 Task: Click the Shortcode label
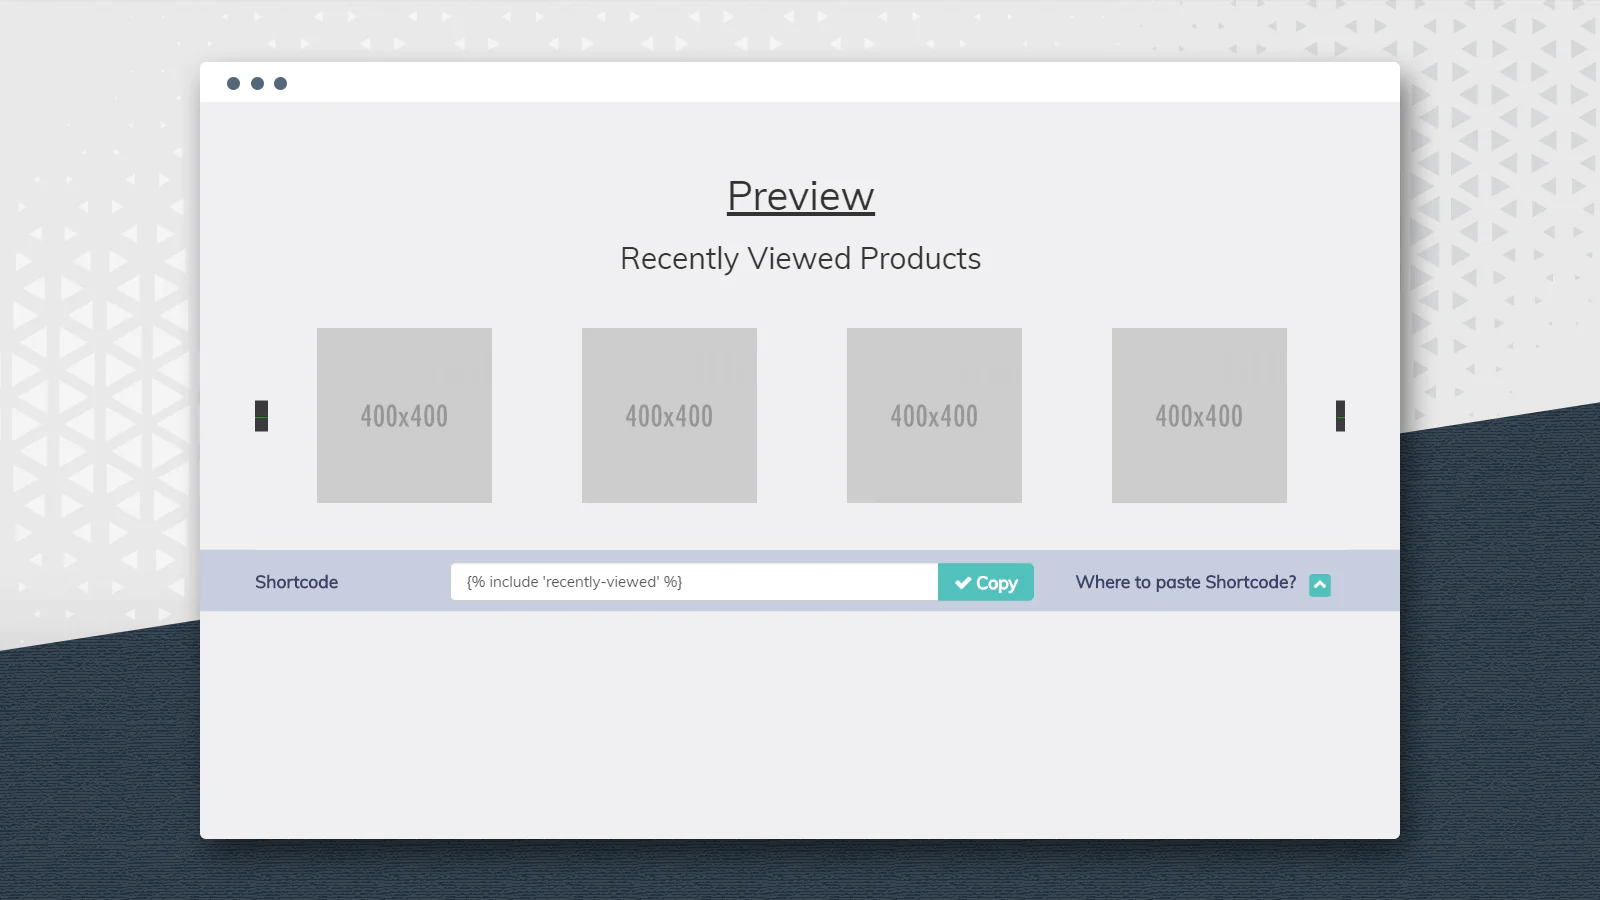click(296, 582)
